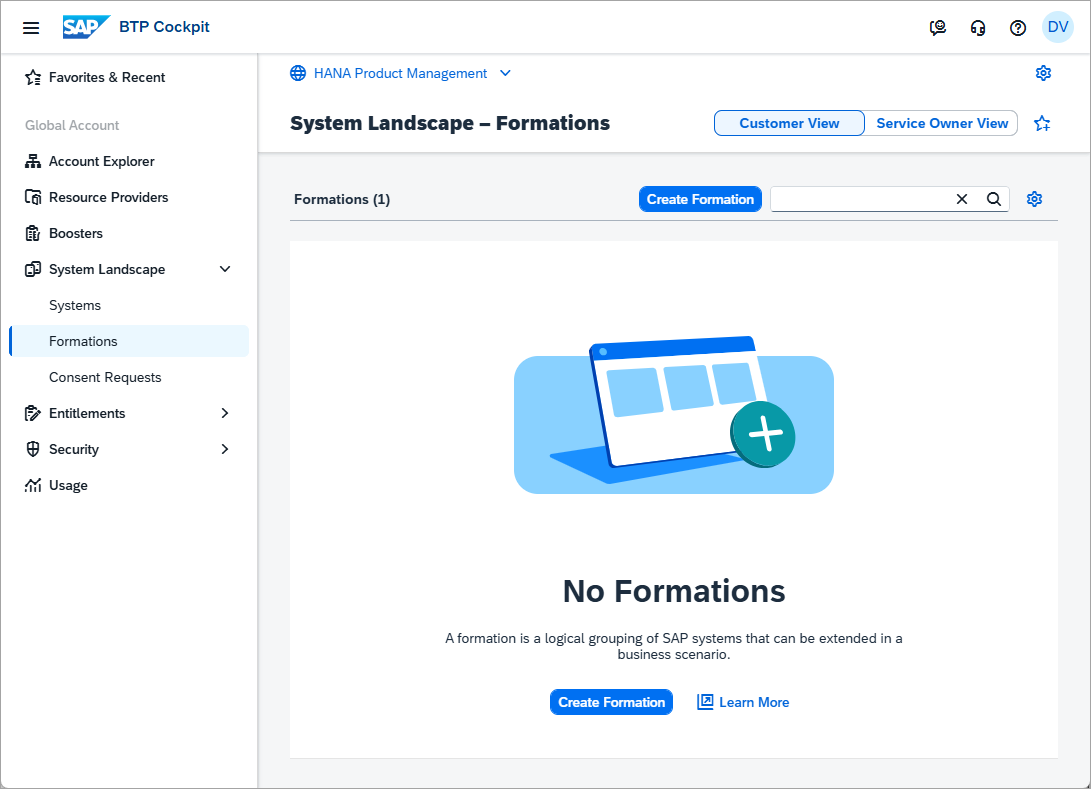Clear the formations search field
The width and height of the screenshot is (1091, 789).
coord(962,199)
